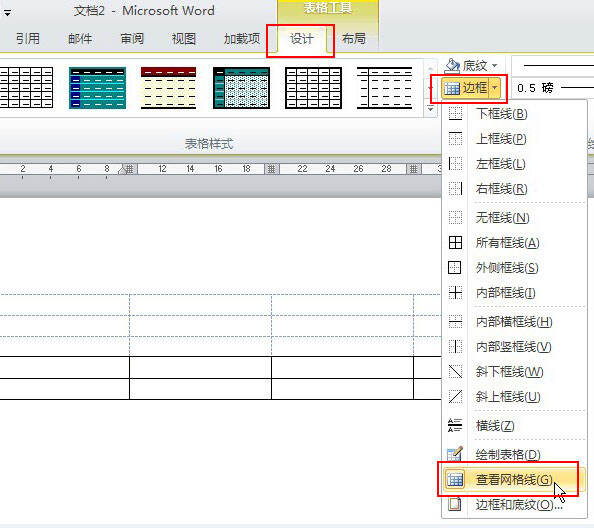Open the 加载项 tab
The width and height of the screenshot is (594, 528).
242,39
